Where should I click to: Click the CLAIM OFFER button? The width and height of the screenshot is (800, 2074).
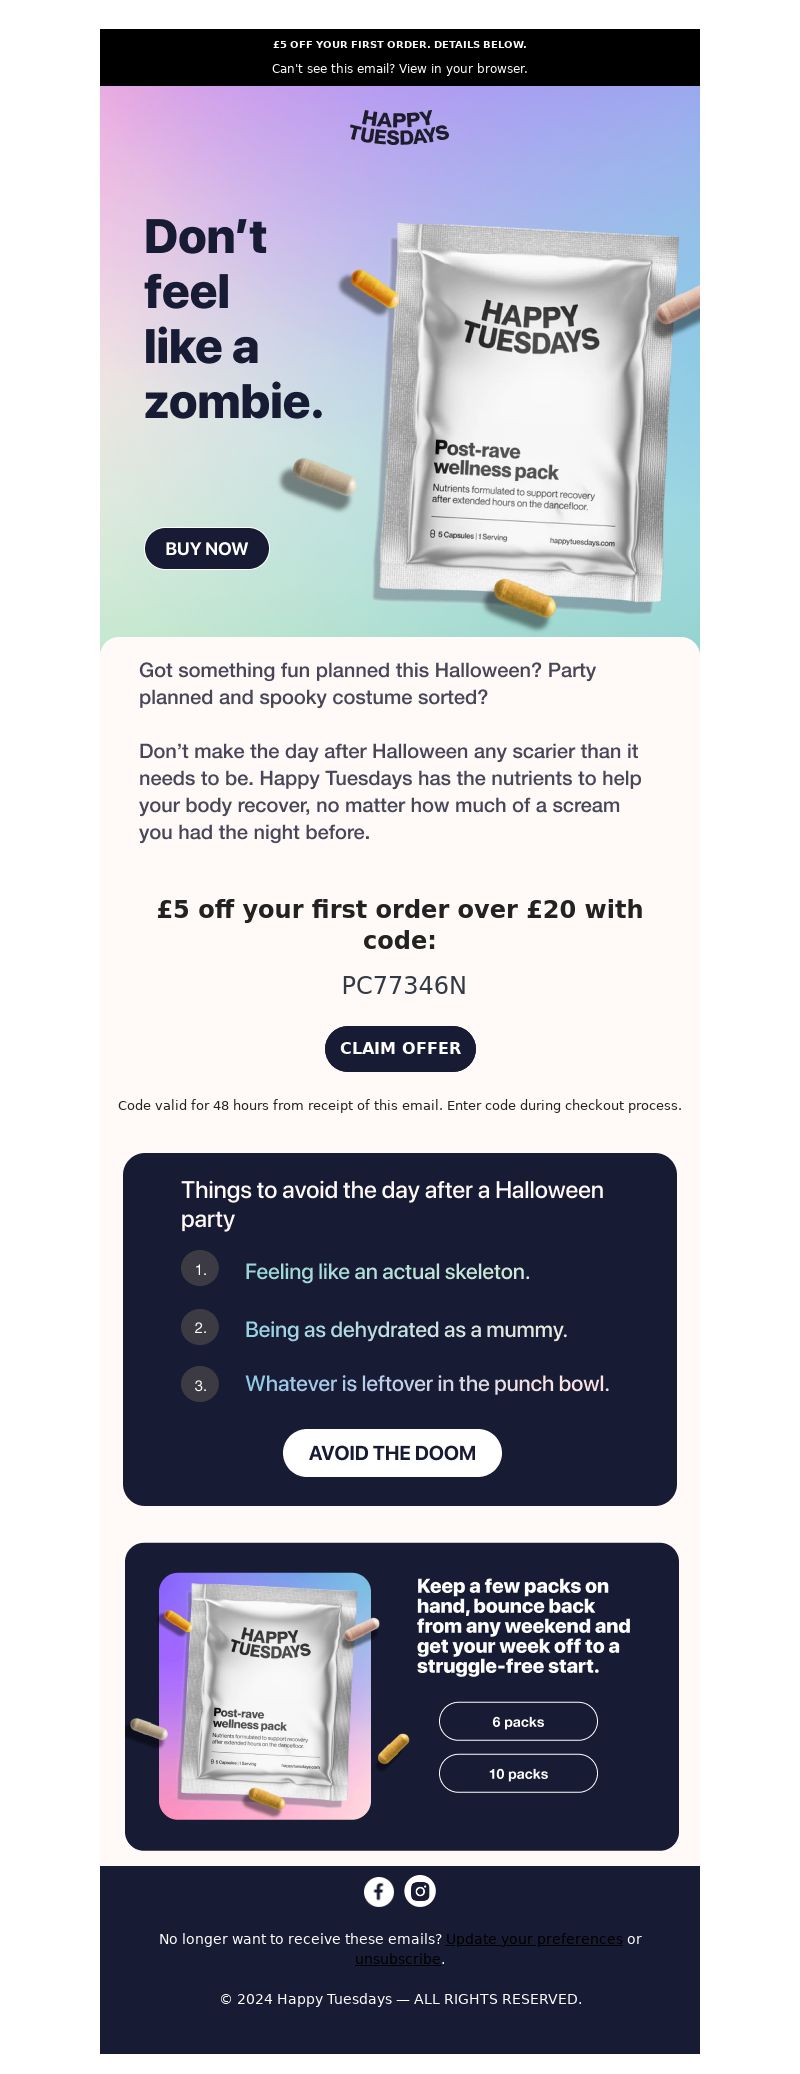point(400,1048)
